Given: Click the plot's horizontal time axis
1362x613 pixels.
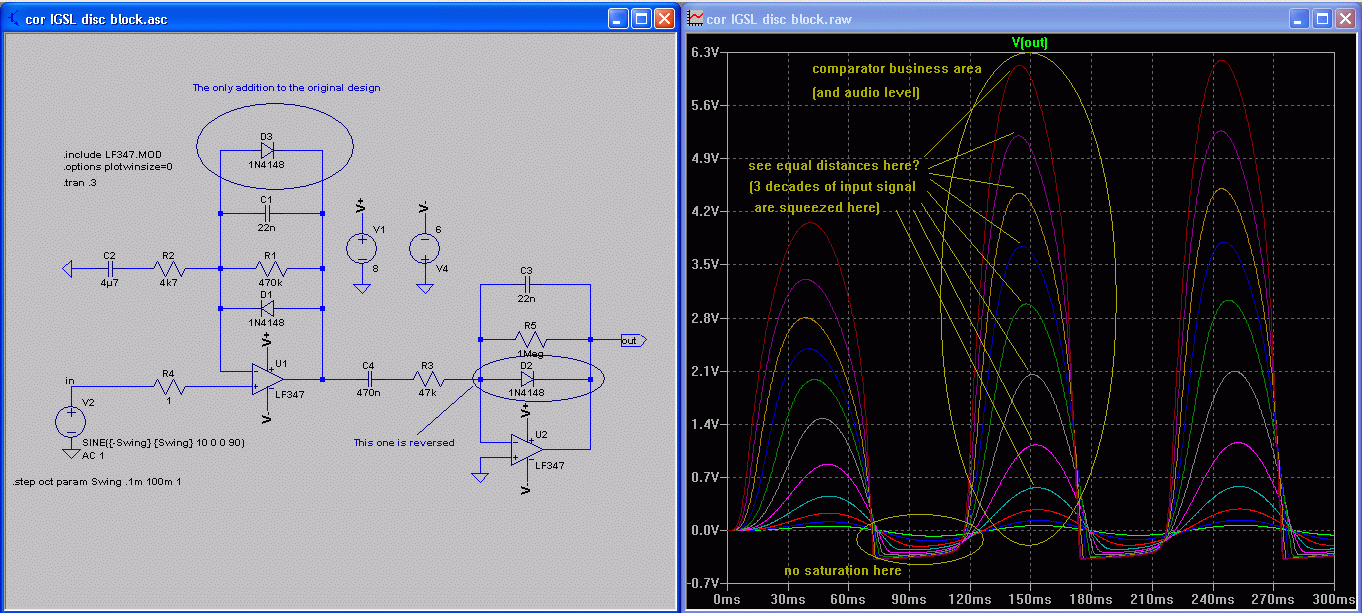Looking at the screenshot, I should click(1030, 599).
